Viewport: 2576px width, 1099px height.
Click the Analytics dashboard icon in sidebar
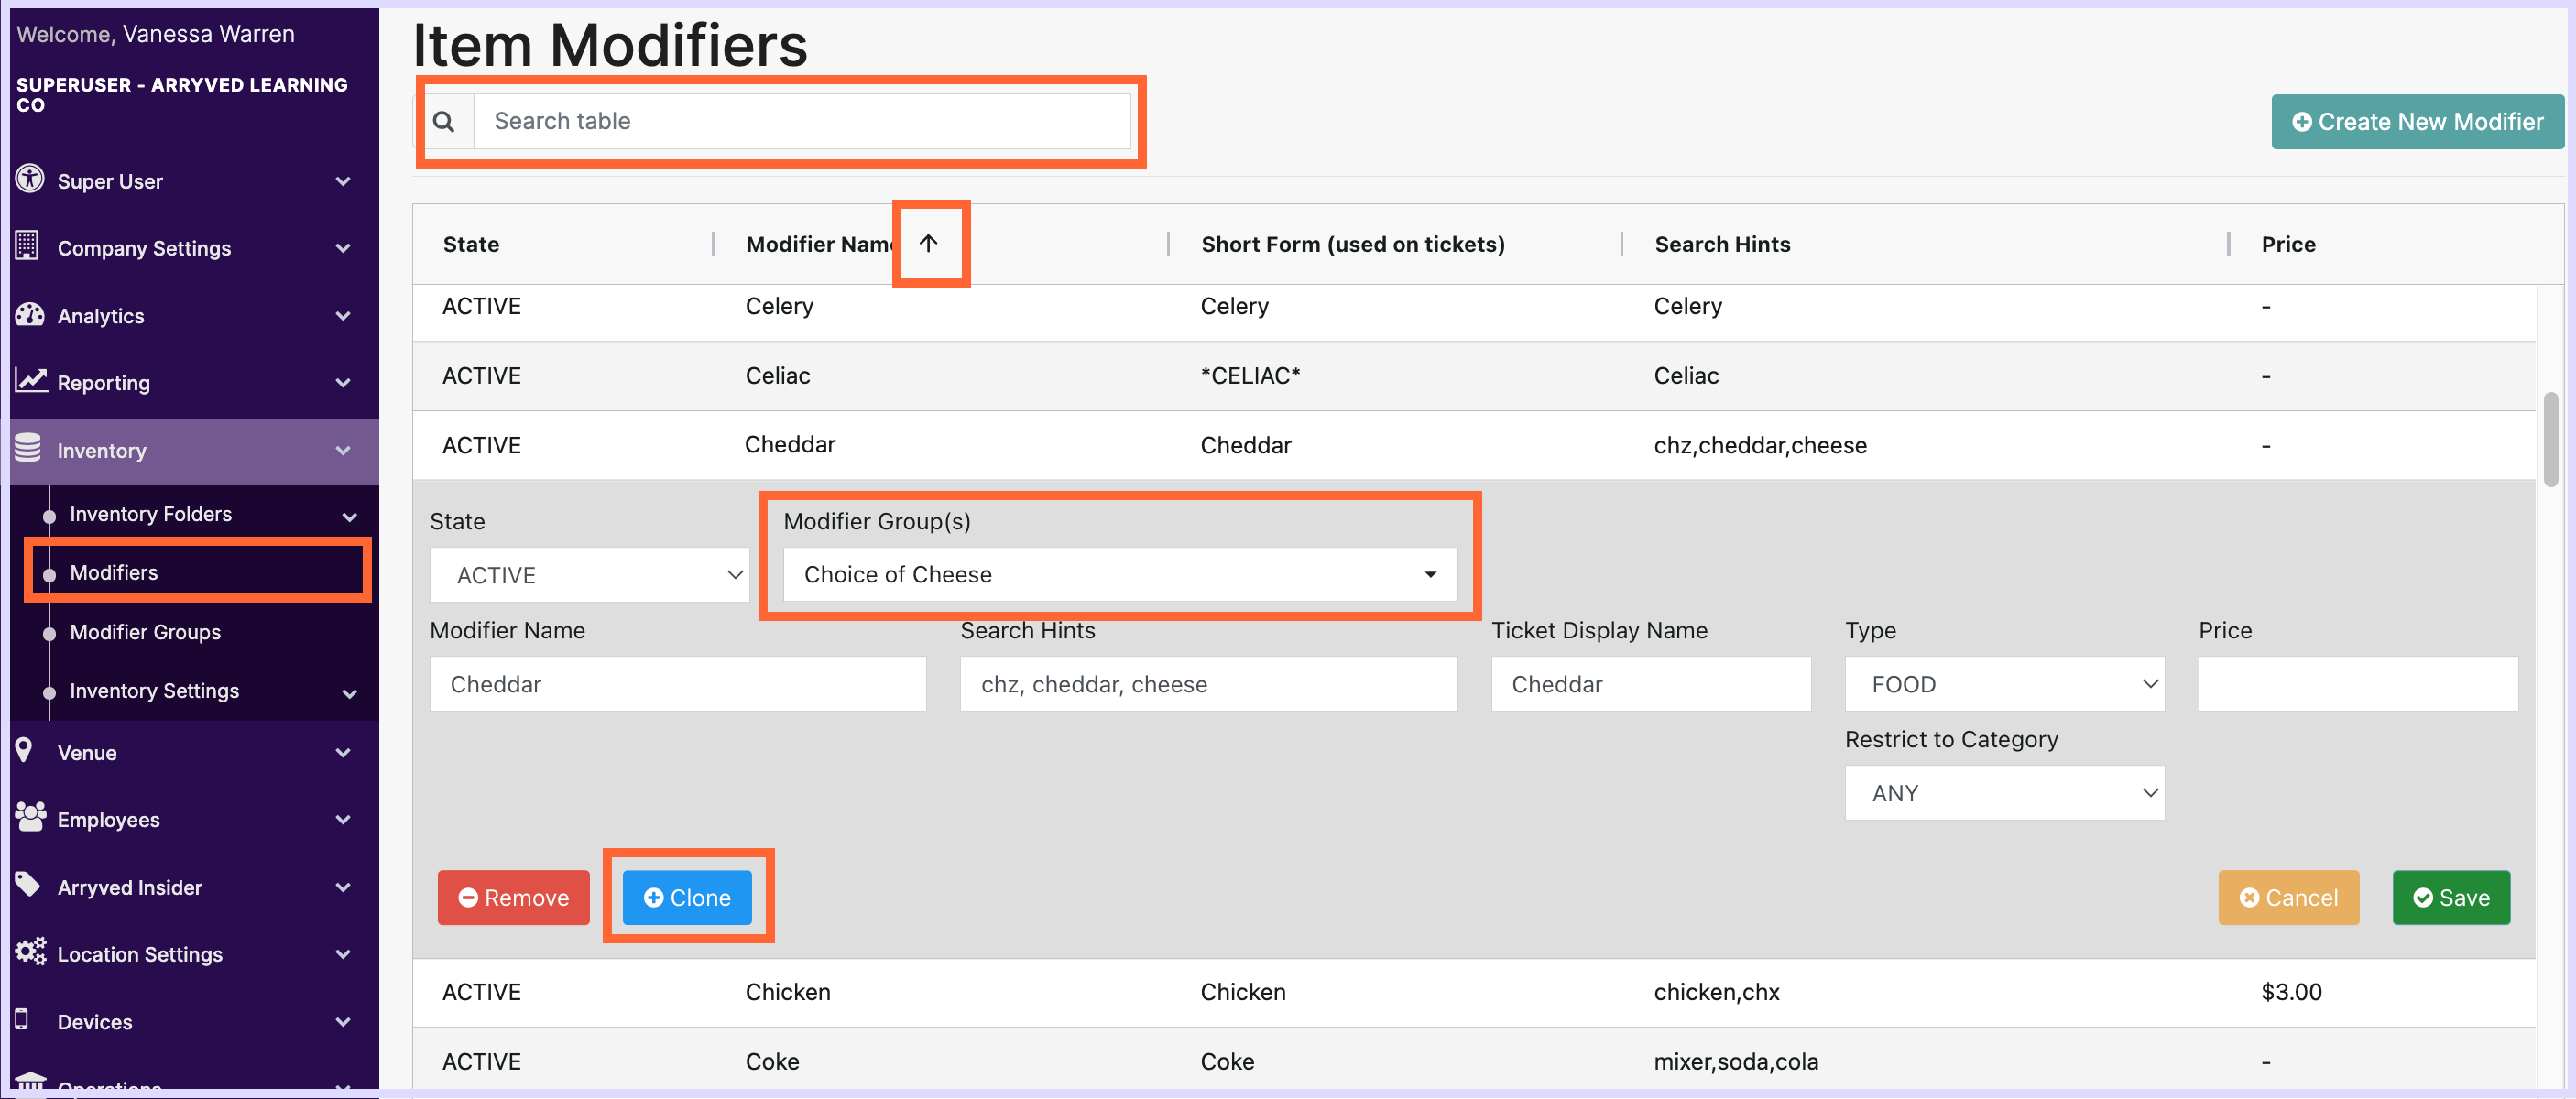coord(30,315)
